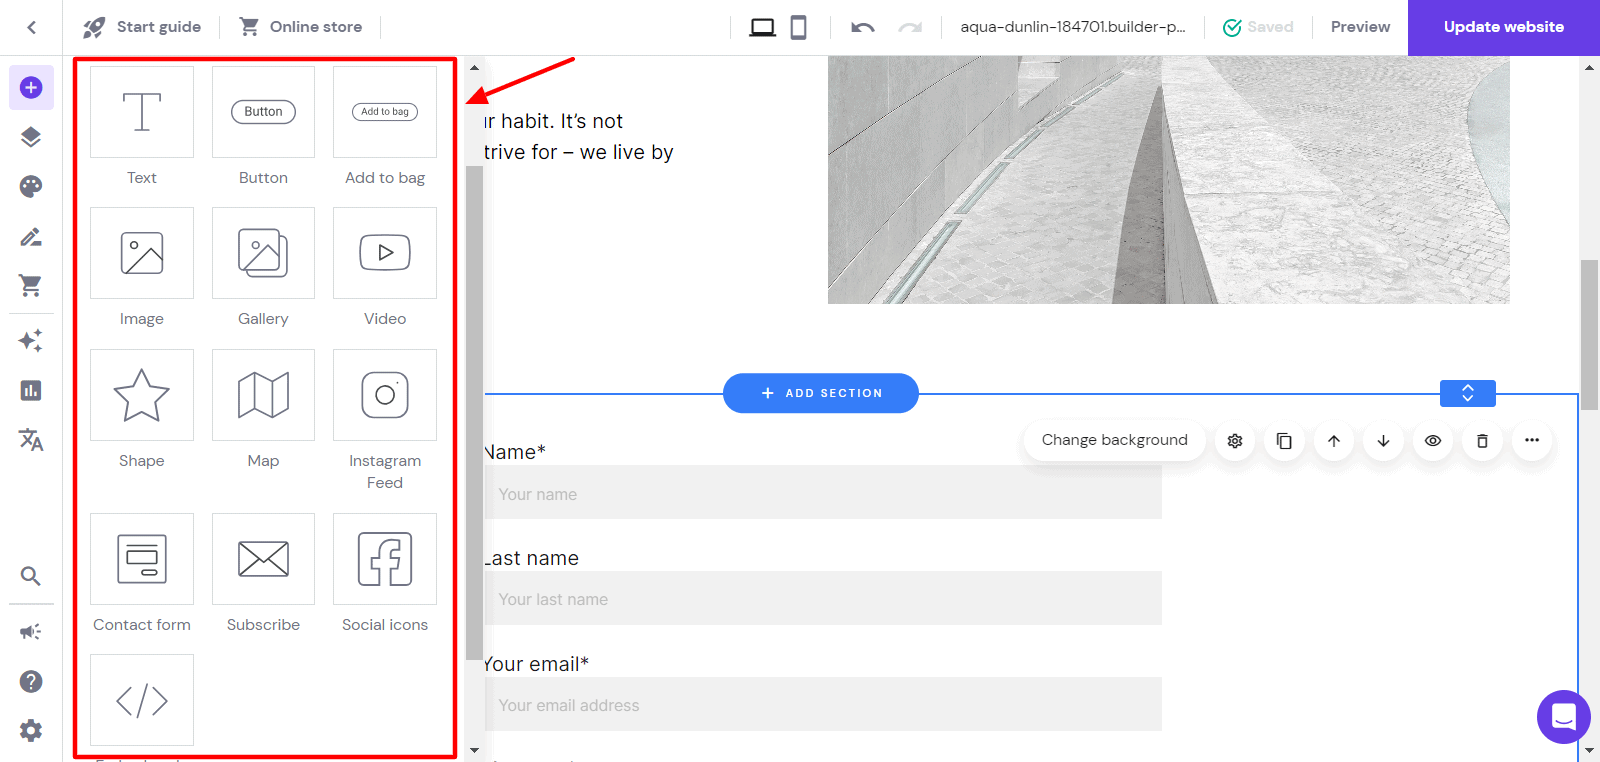Open the Start guide
This screenshot has height=762, width=1600.
(x=142, y=27)
